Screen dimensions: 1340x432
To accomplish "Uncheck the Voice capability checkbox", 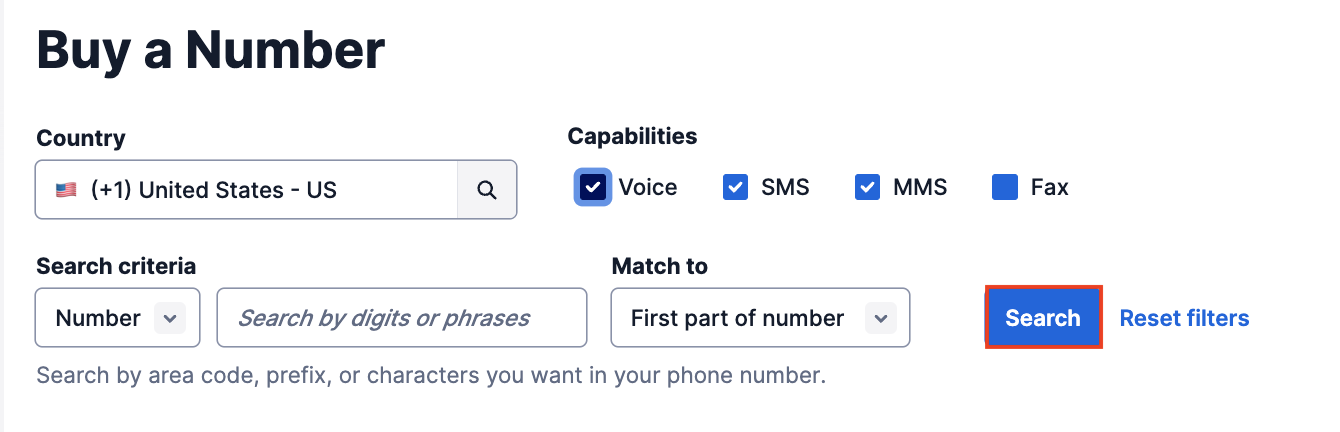I will 593,187.
